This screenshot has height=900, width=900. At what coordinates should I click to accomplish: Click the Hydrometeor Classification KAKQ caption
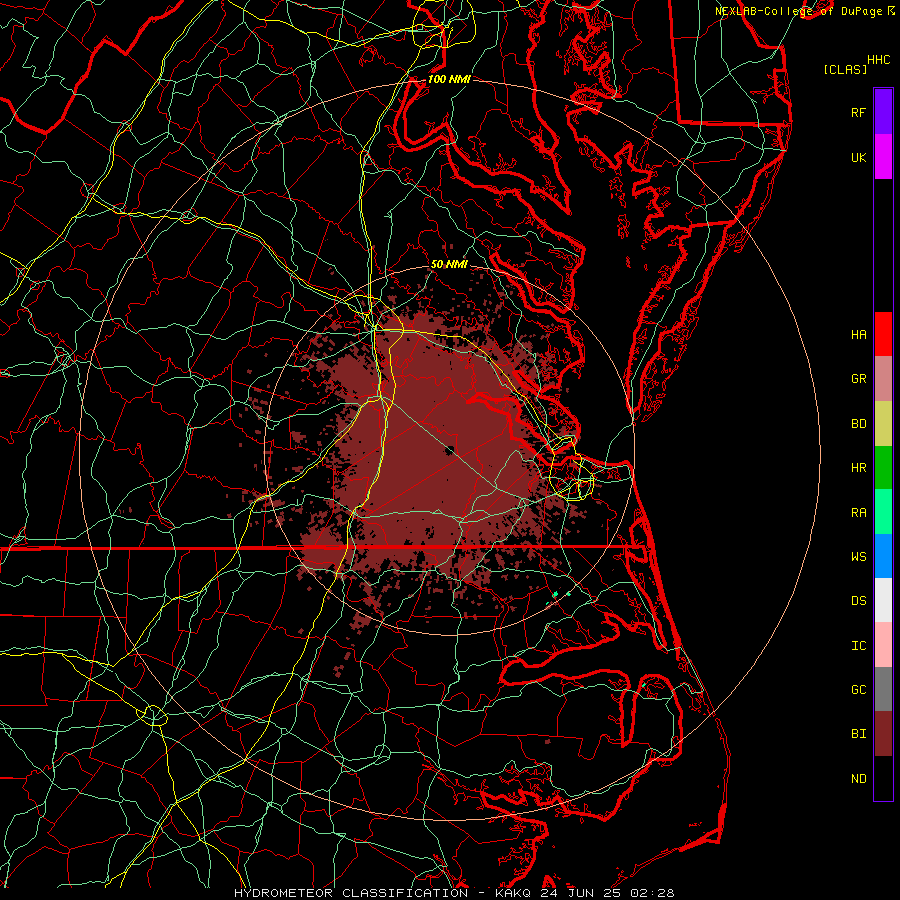pyautogui.click(x=454, y=893)
